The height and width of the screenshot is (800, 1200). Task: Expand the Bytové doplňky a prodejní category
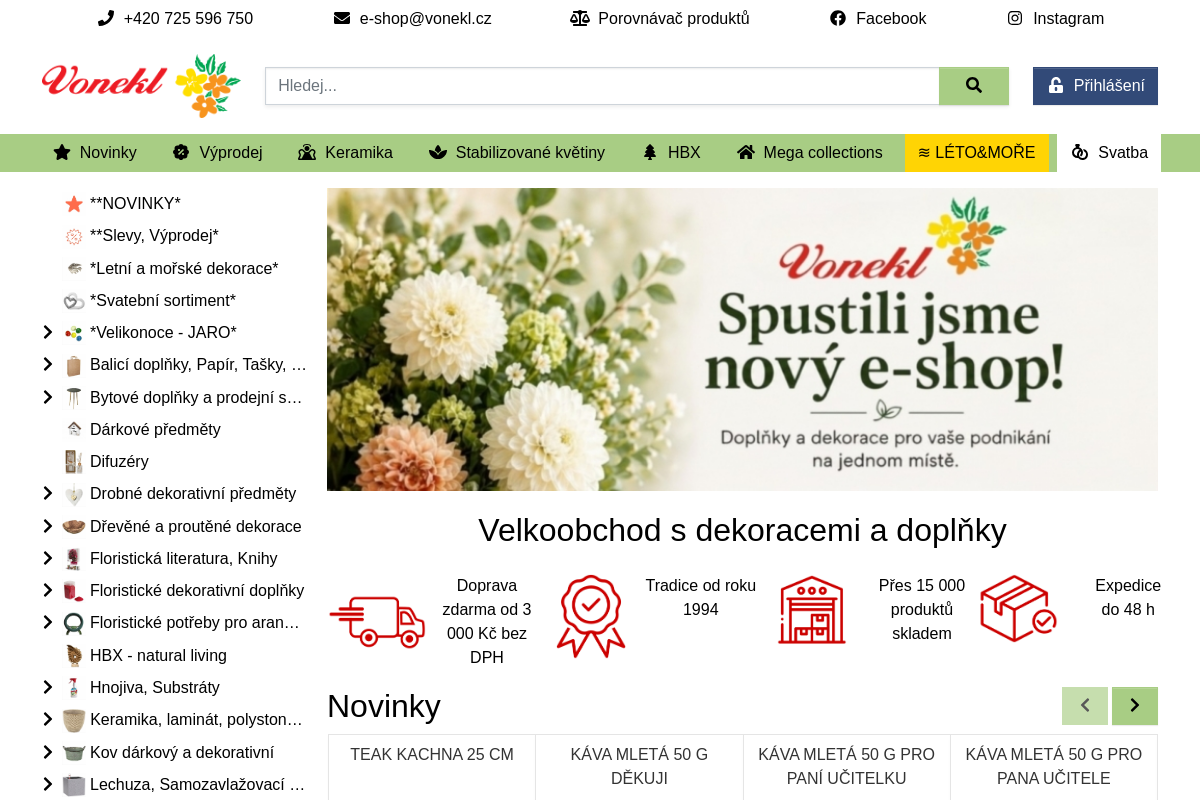(x=47, y=397)
